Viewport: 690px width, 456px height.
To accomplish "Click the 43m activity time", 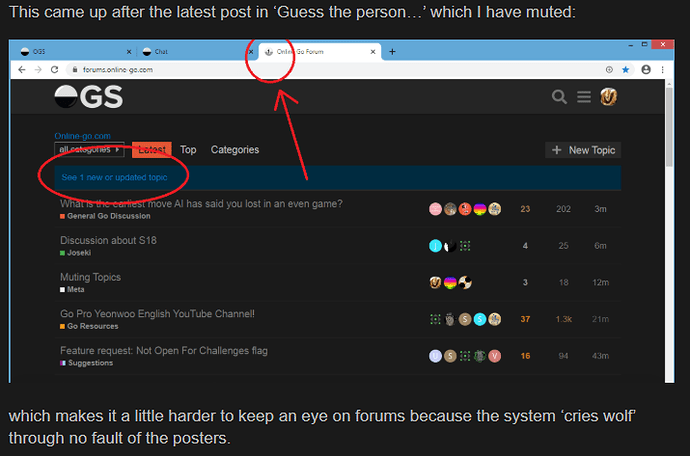I will tap(600, 356).
